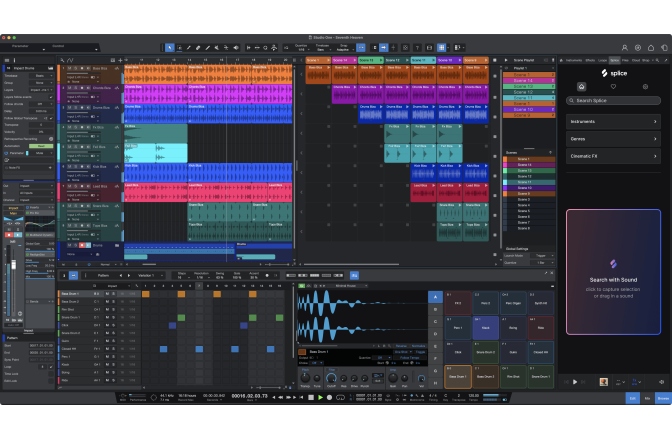Screen dimensions: 672x440
Task: Stop all scenes square button
Action: [x=495, y=60]
